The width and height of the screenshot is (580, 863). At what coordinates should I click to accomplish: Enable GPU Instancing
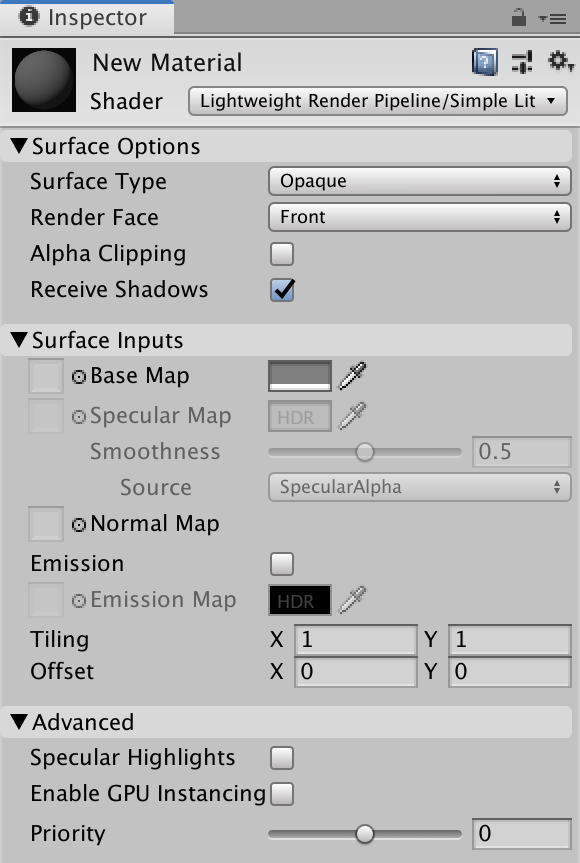coord(281,793)
